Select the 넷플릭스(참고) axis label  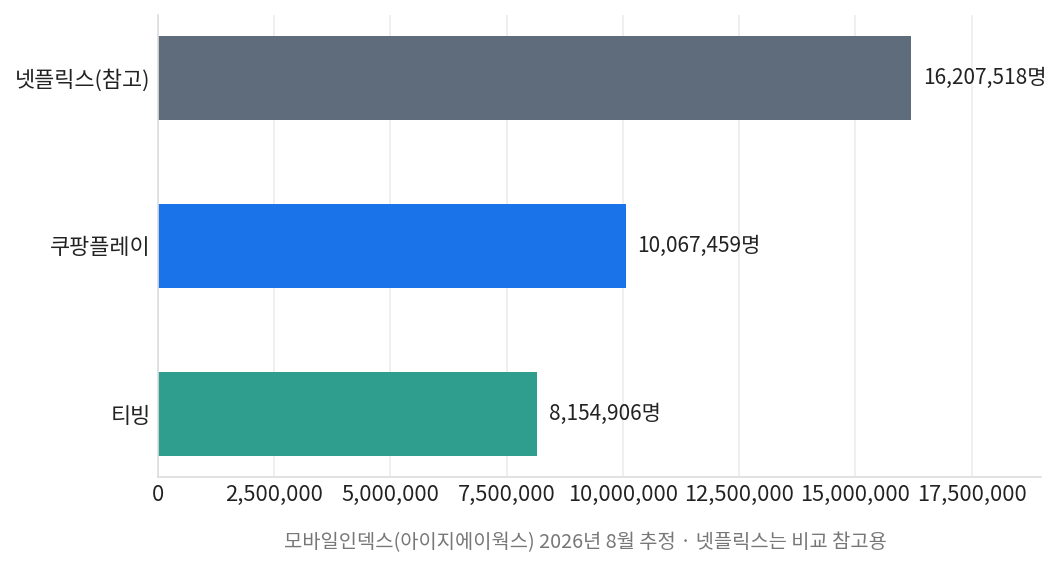pos(83,79)
